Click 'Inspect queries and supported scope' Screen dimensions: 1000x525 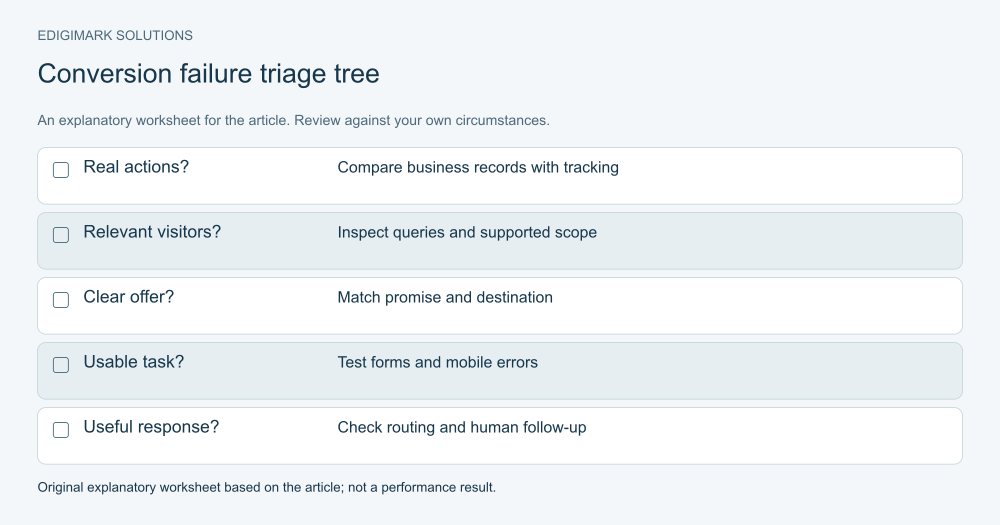coord(467,233)
